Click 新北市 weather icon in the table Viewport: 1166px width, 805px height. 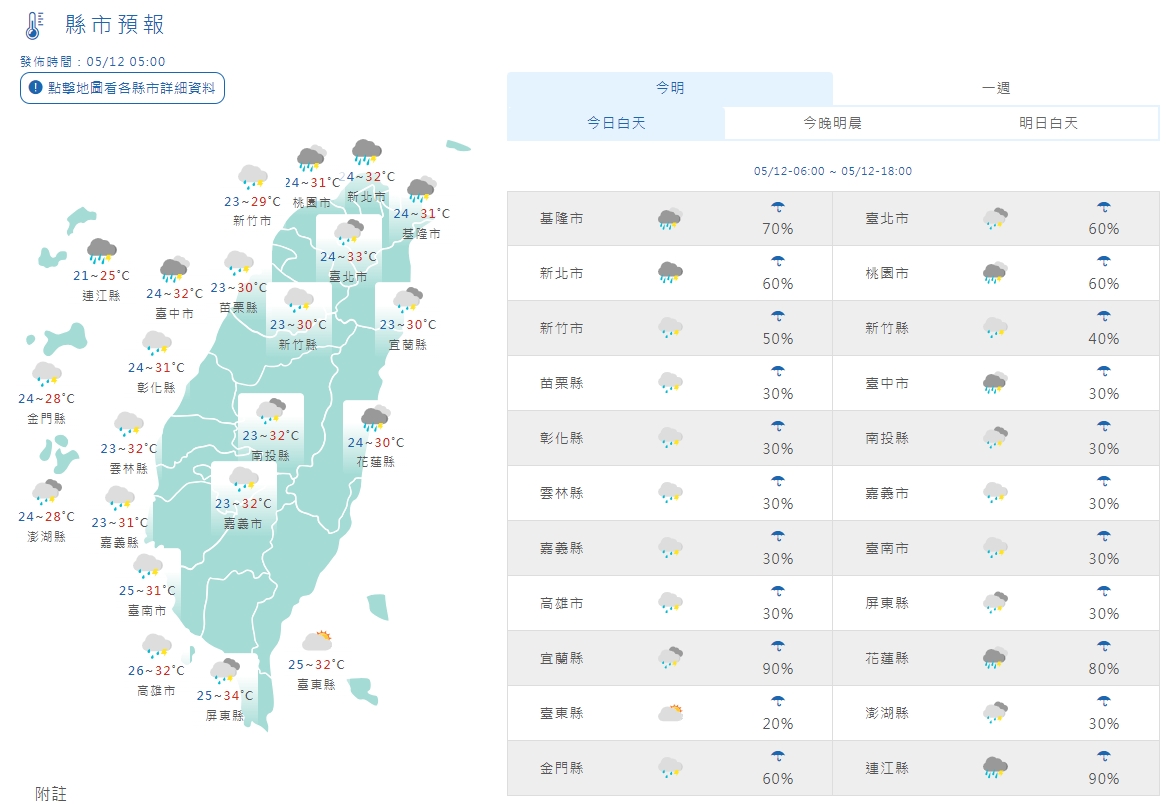(x=670, y=273)
